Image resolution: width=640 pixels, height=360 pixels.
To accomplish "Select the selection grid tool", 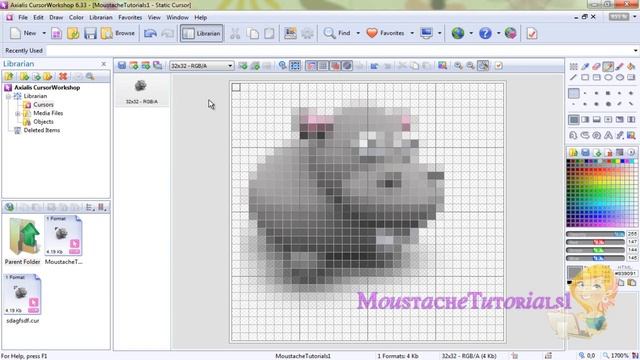I will 573,67.
